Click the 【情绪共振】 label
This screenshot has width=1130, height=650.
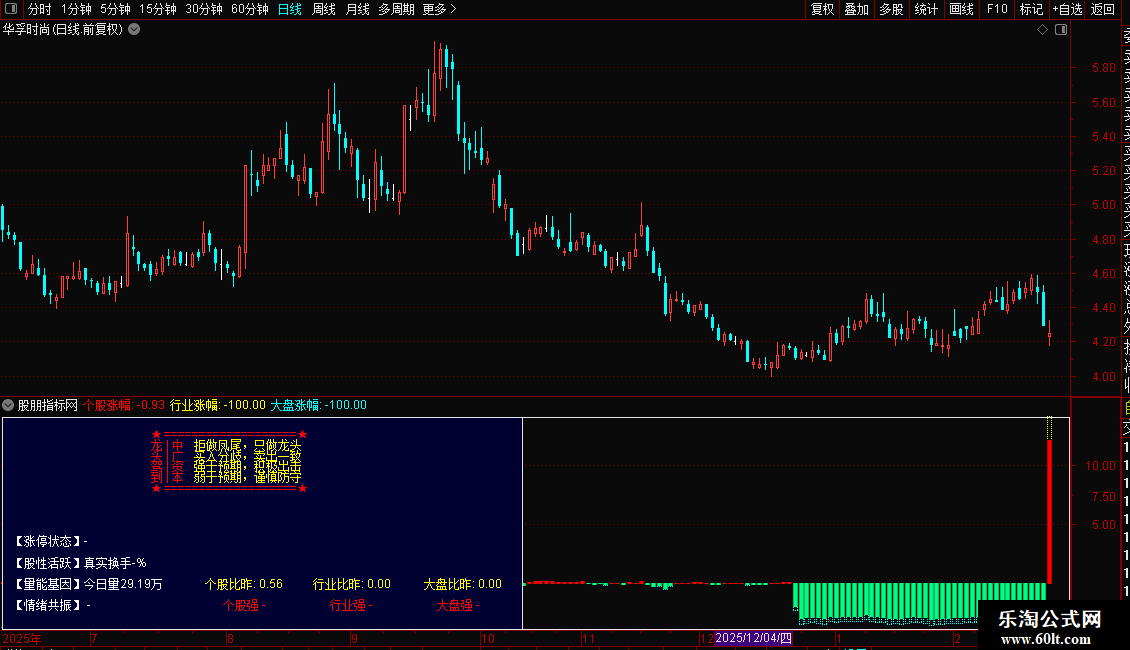coord(47,605)
